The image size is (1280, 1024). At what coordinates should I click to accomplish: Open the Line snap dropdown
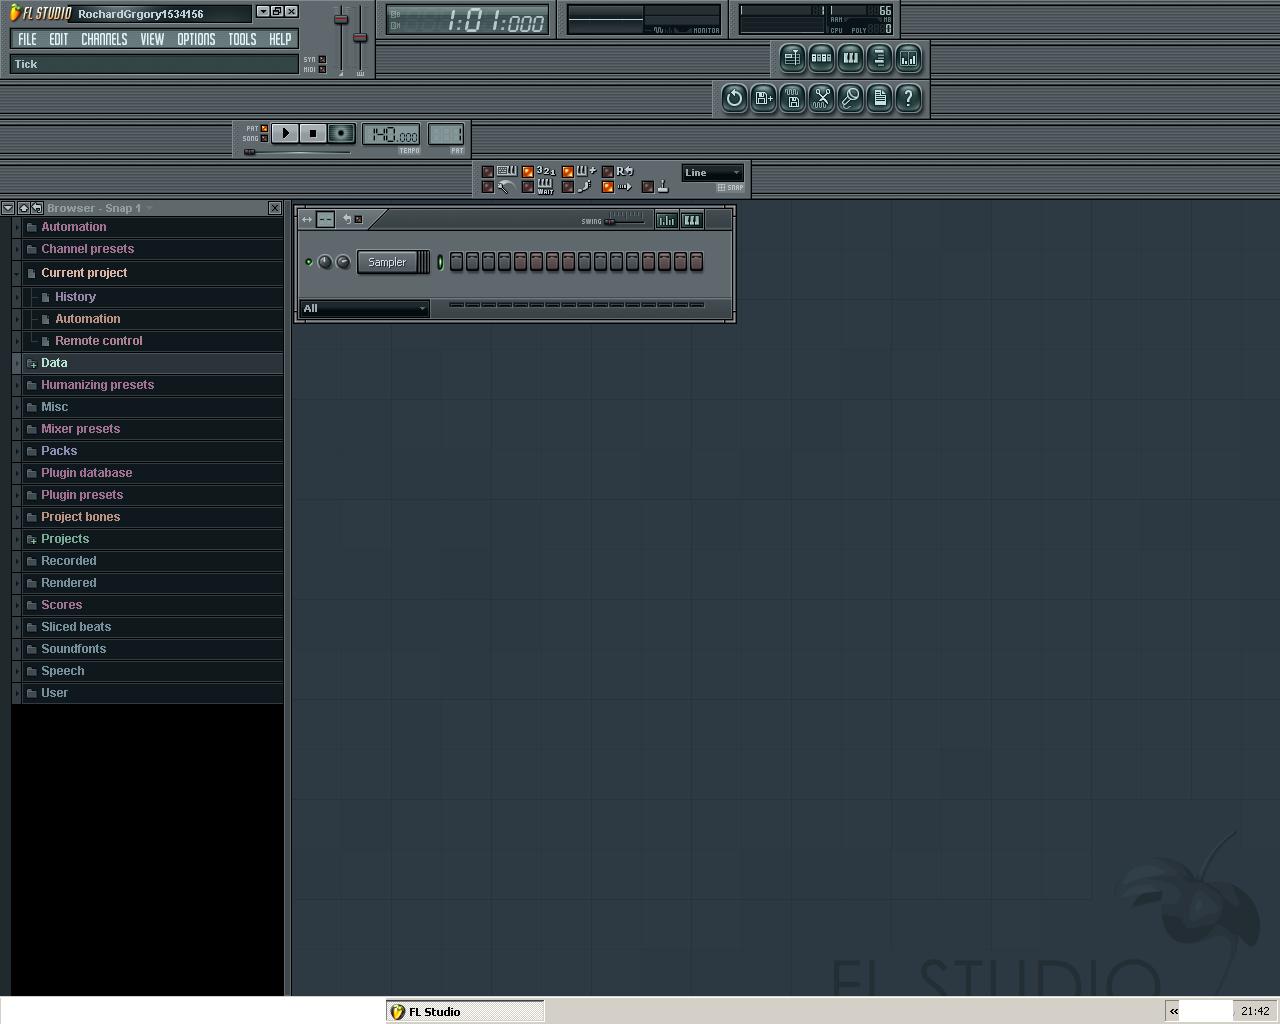point(713,173)
